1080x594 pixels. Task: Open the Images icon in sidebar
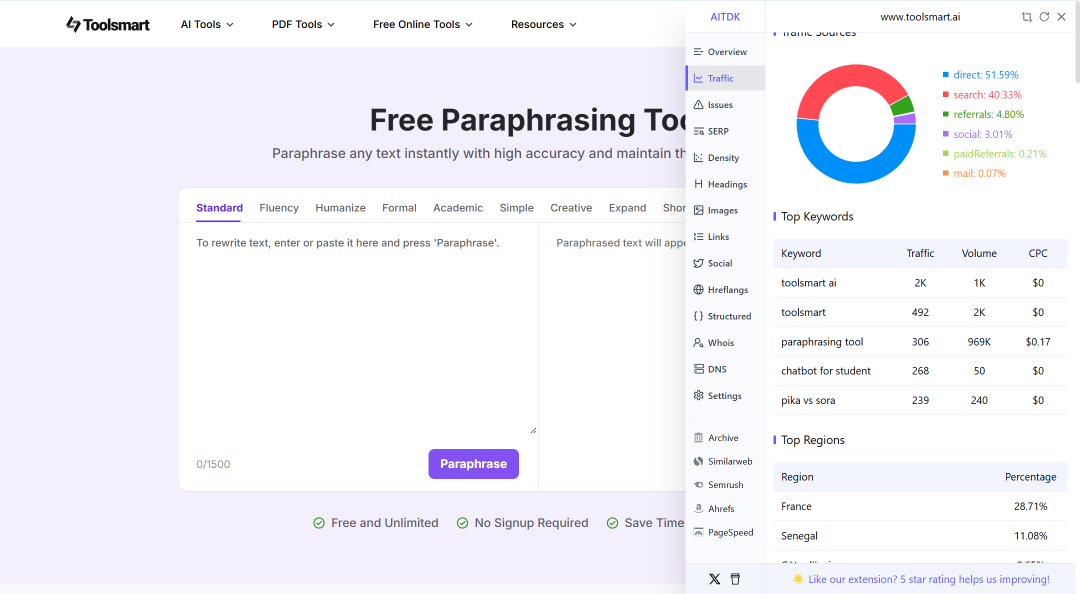click(698, 210)
